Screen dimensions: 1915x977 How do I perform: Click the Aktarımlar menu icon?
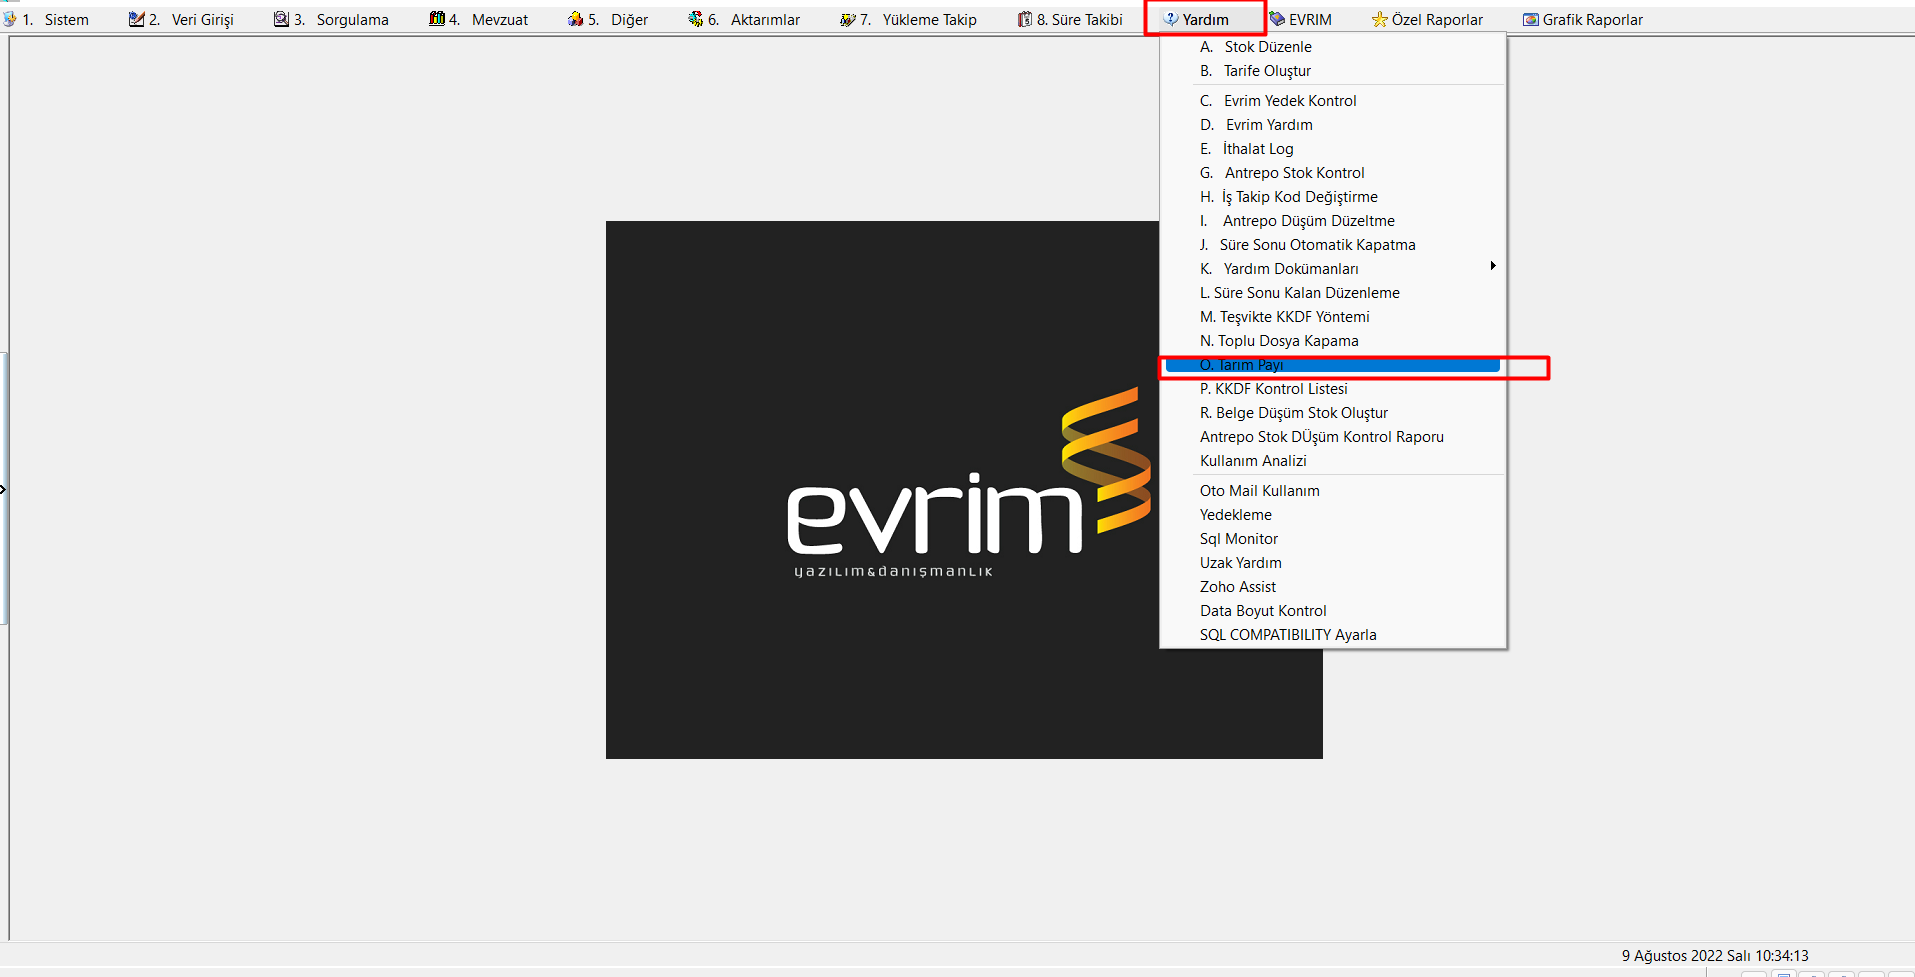(x=696, y=19)
